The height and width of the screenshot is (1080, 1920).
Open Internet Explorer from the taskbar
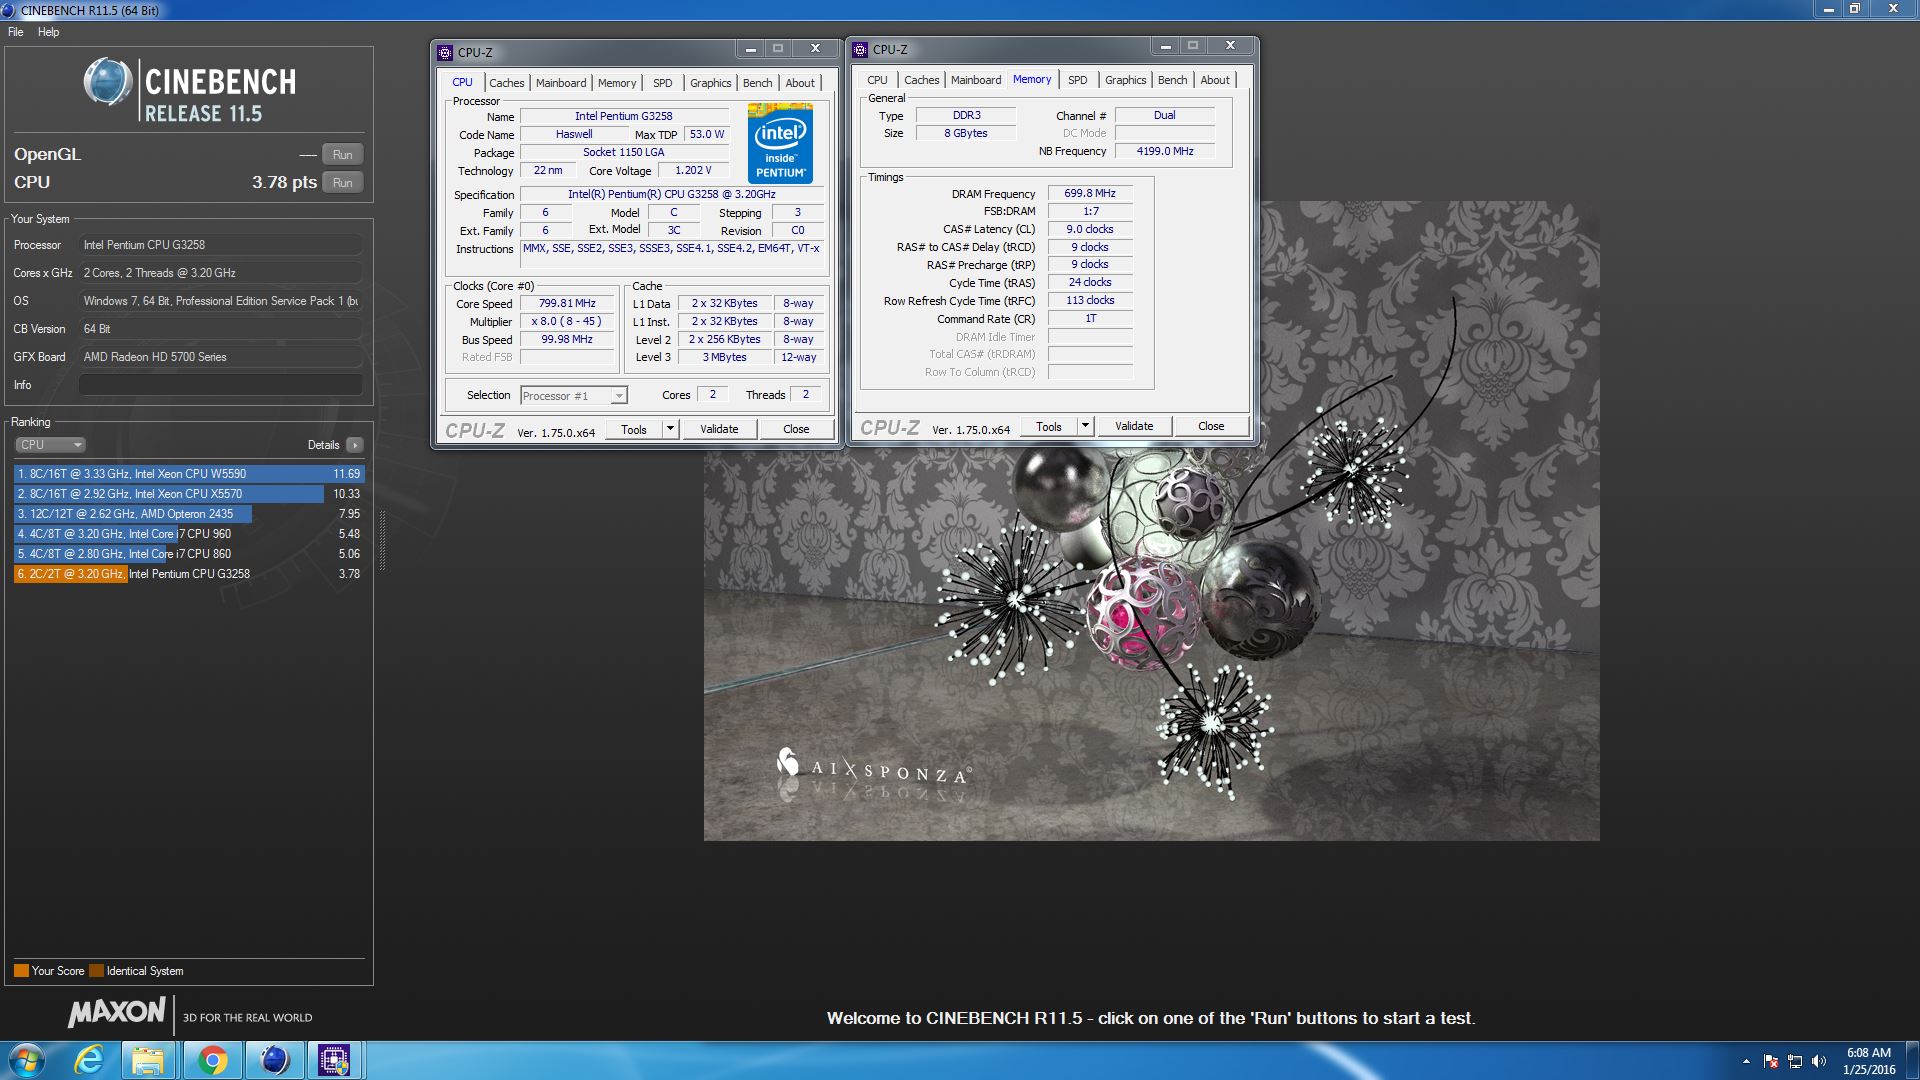pos(89,1060)
